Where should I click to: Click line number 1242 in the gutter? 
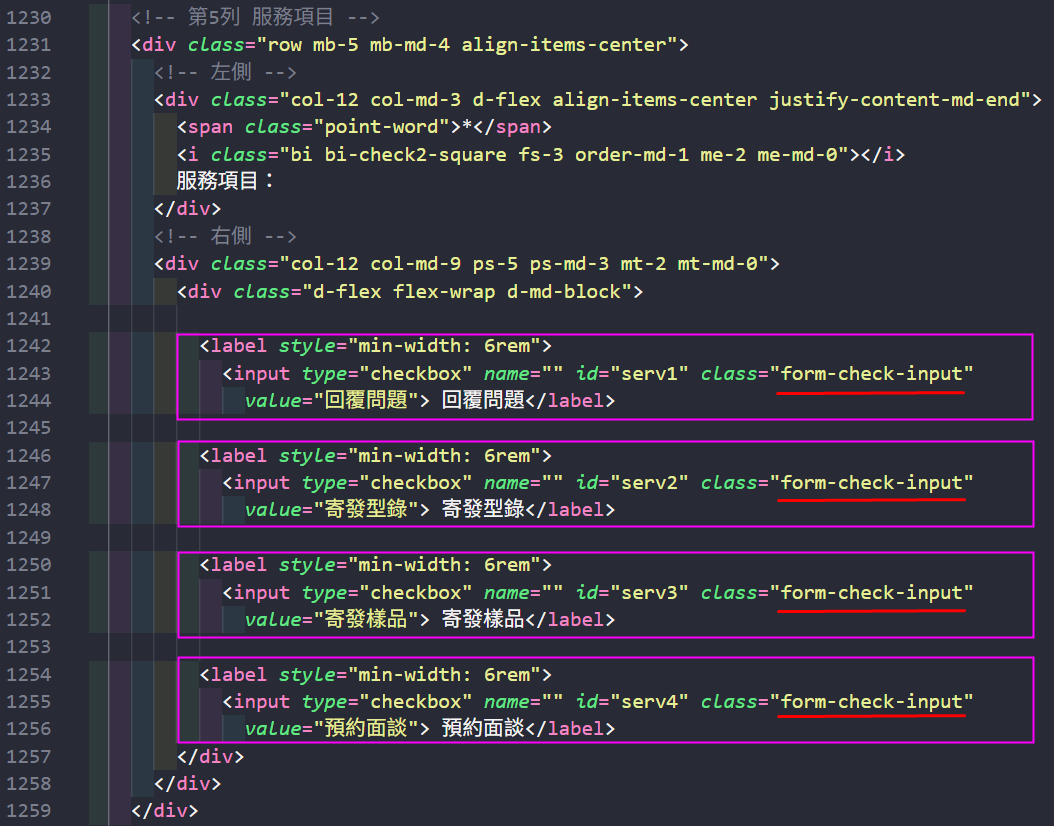coord(28,346)
